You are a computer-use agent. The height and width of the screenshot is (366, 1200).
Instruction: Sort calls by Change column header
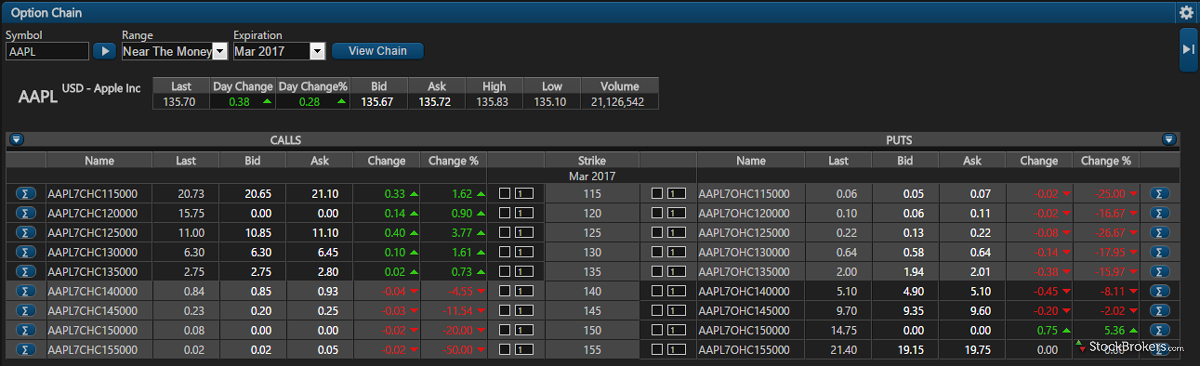[x=387, y=160]
